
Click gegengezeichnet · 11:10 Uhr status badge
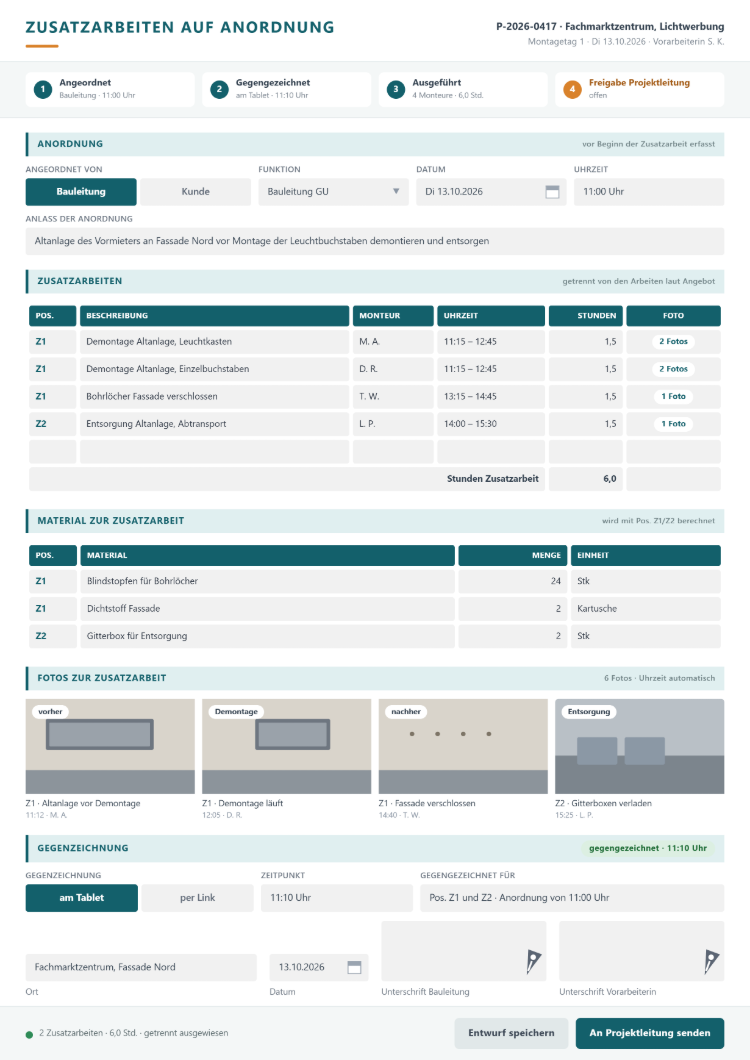(648, 848)
